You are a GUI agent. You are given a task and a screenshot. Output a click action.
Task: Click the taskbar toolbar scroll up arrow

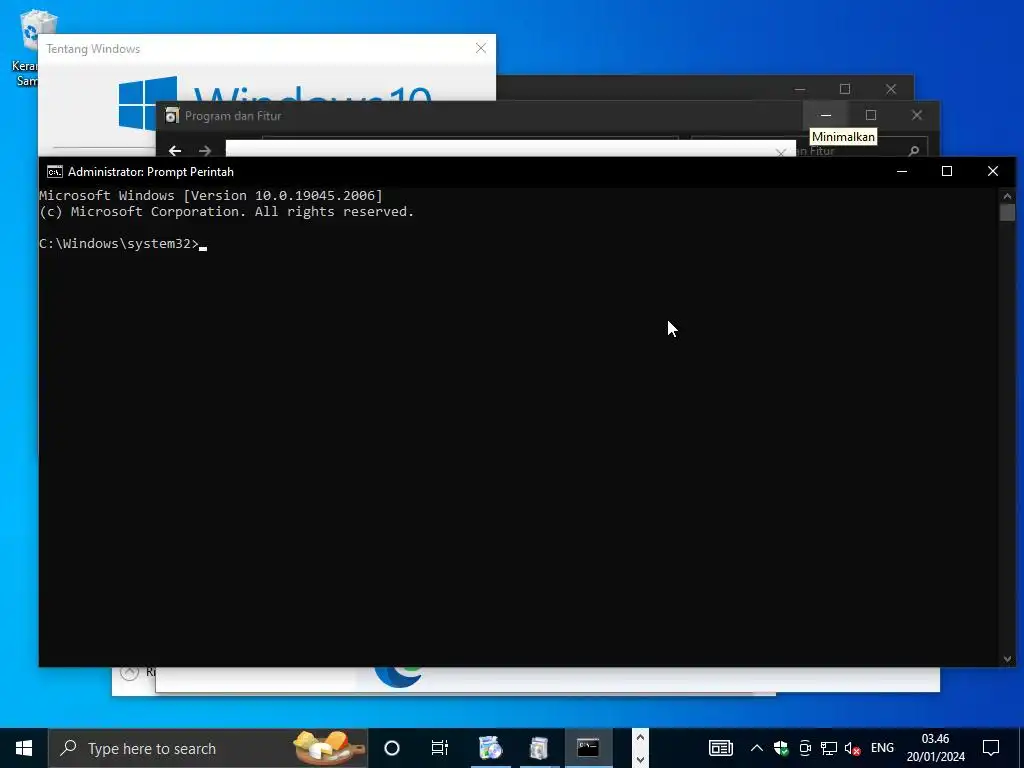[640, 737]
